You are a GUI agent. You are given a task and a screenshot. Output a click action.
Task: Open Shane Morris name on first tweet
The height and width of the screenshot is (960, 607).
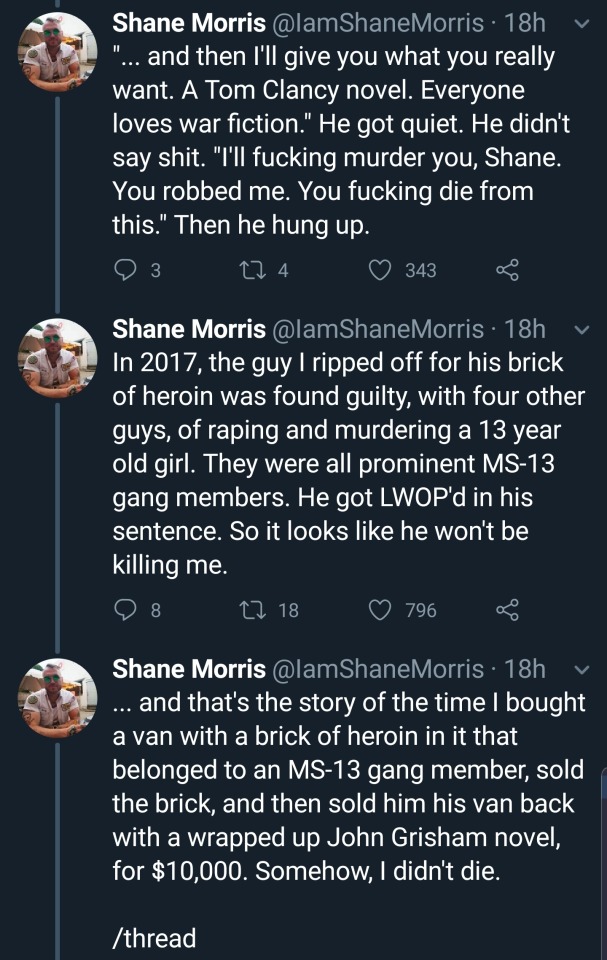[188, 23]
